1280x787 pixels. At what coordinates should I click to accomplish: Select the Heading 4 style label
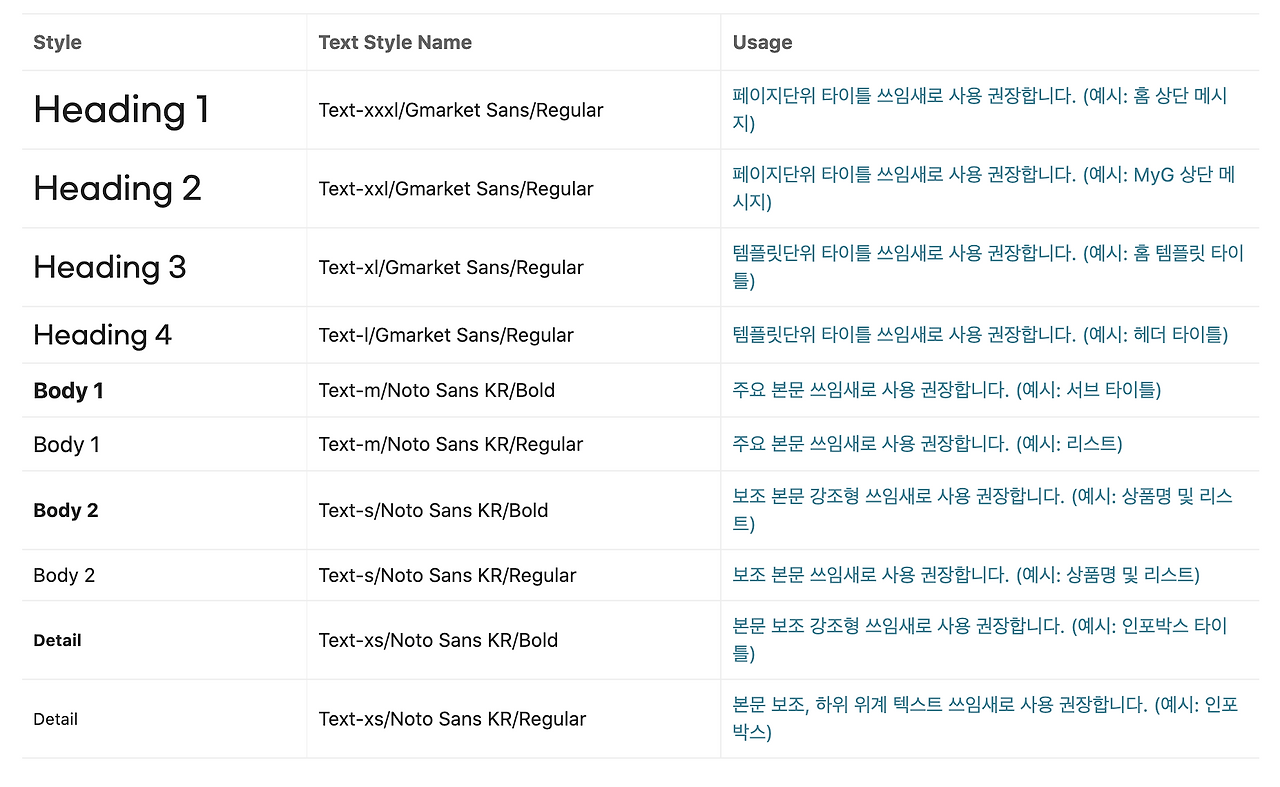102,335
